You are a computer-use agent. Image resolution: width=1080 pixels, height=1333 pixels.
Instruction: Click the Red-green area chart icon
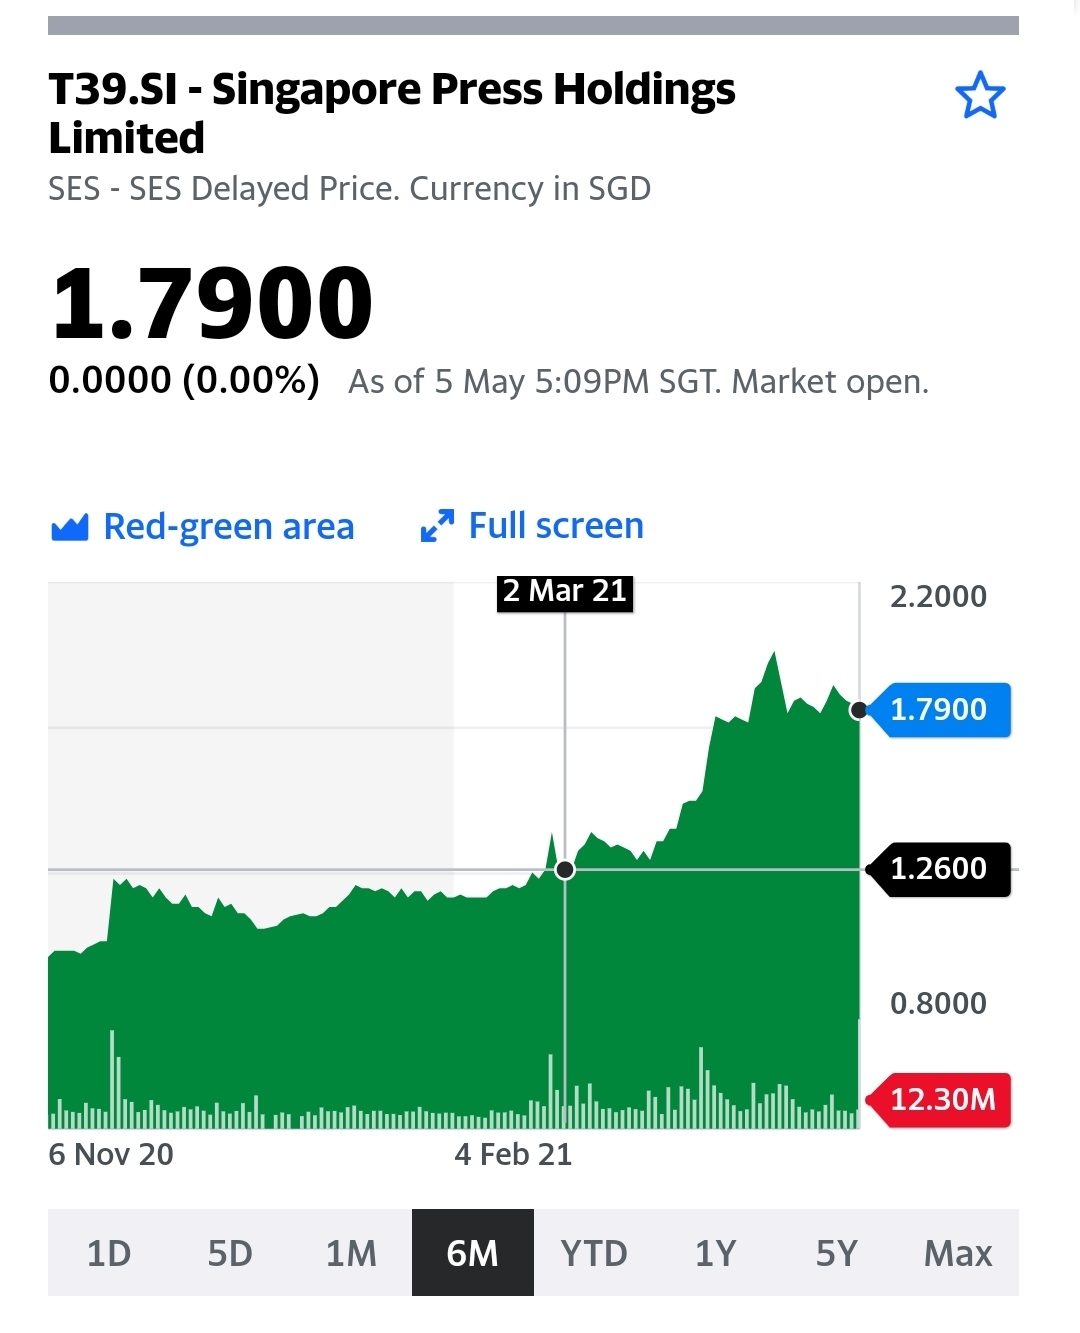70,527
